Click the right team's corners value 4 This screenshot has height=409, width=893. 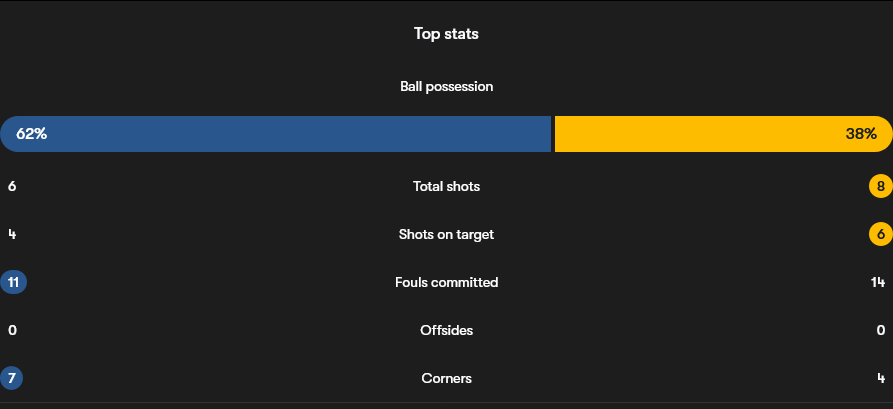881,378
